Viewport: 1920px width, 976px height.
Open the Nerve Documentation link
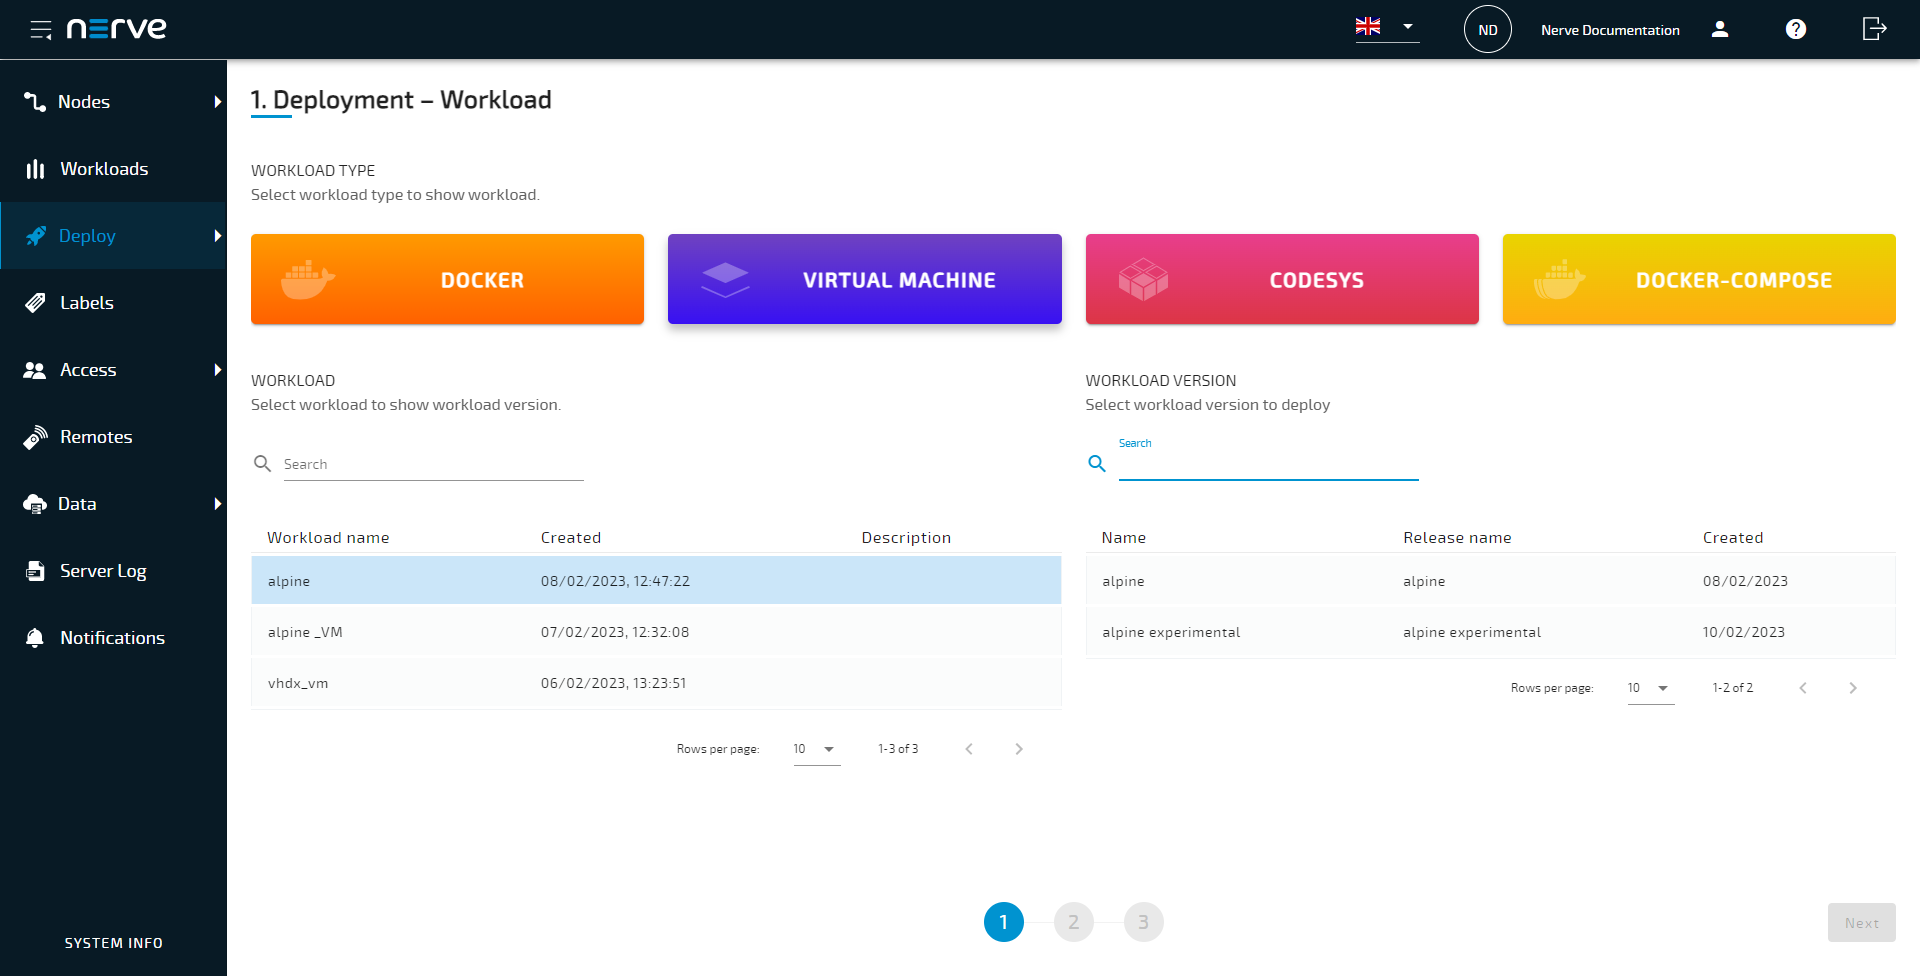coord(1610,30)
